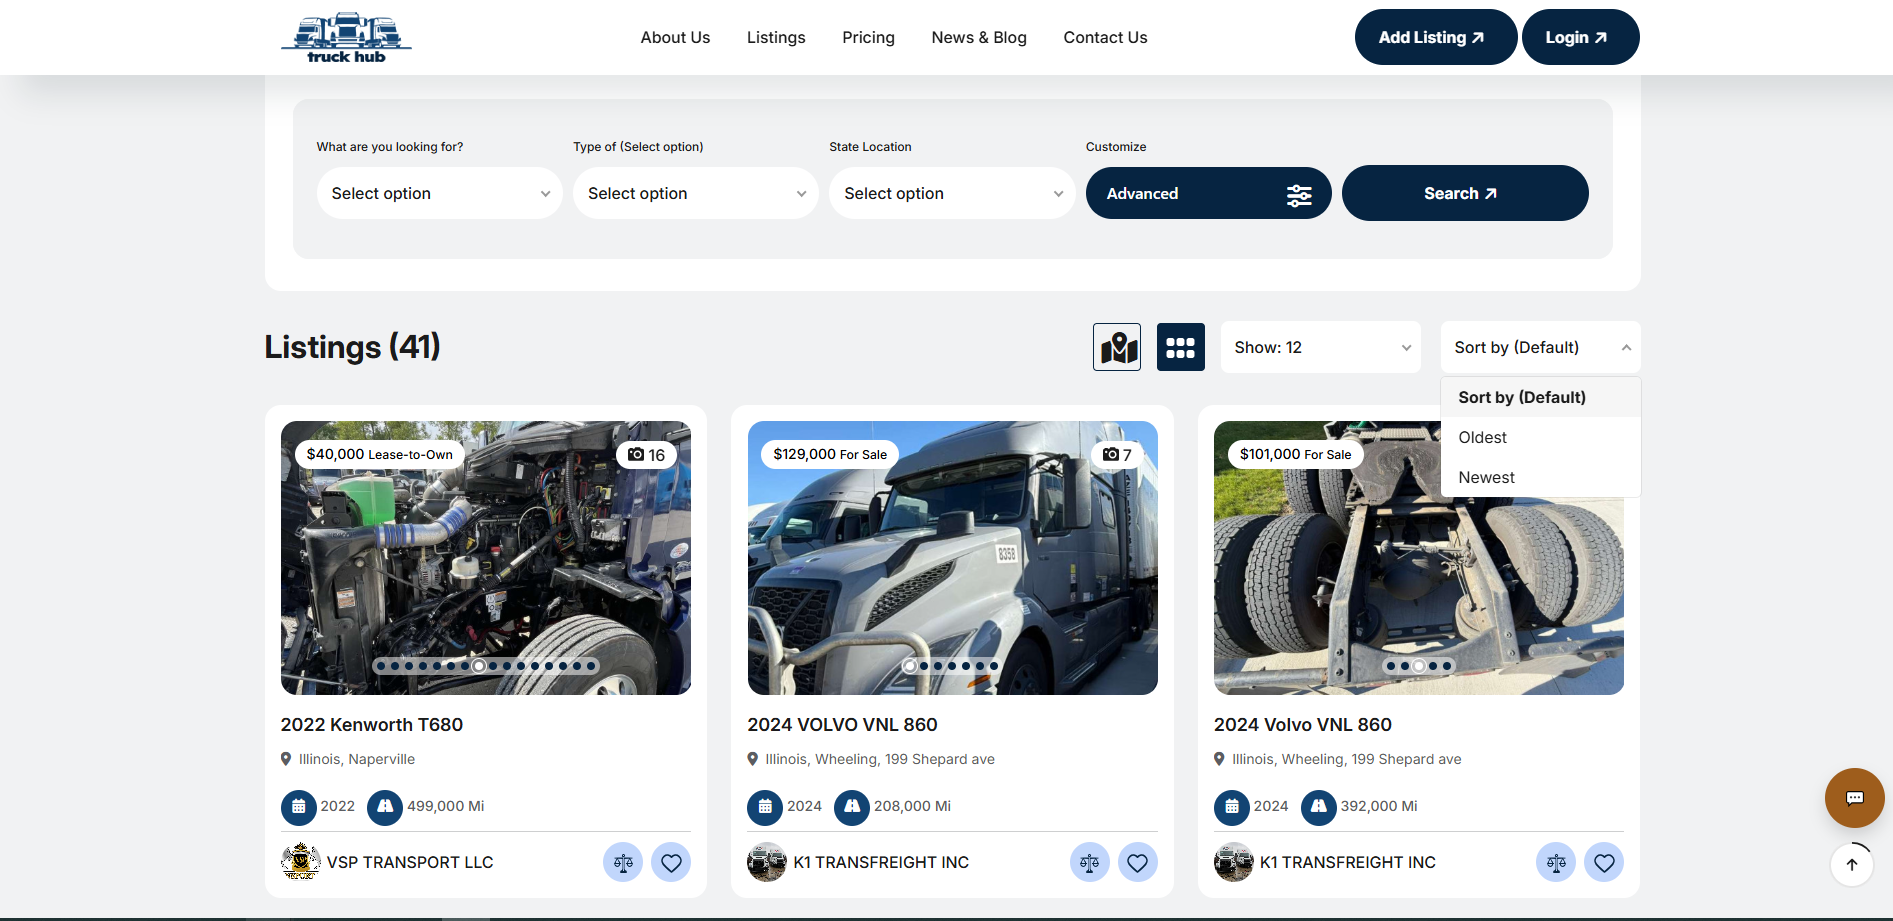Compare the 2022 Kenworth T680 listing

[623, 862]
